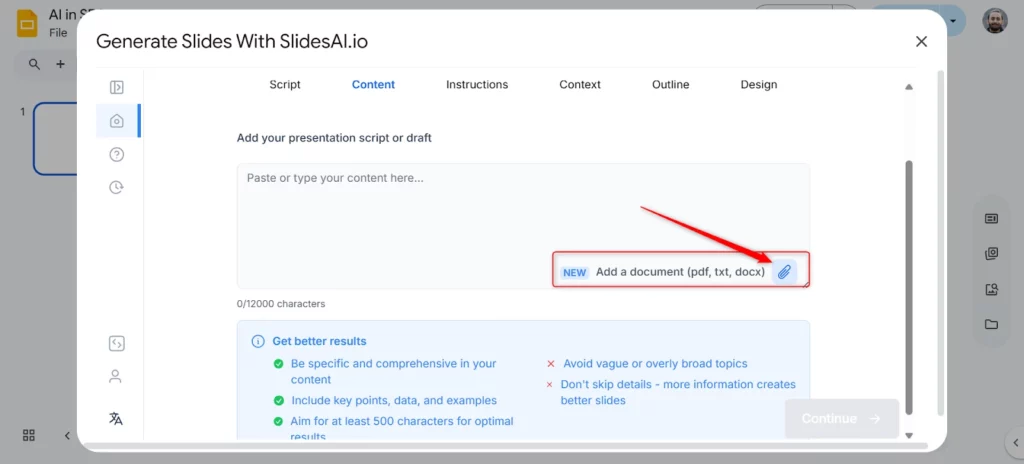Open the language translate icon

pyautogui.click(x=116, y=418)
